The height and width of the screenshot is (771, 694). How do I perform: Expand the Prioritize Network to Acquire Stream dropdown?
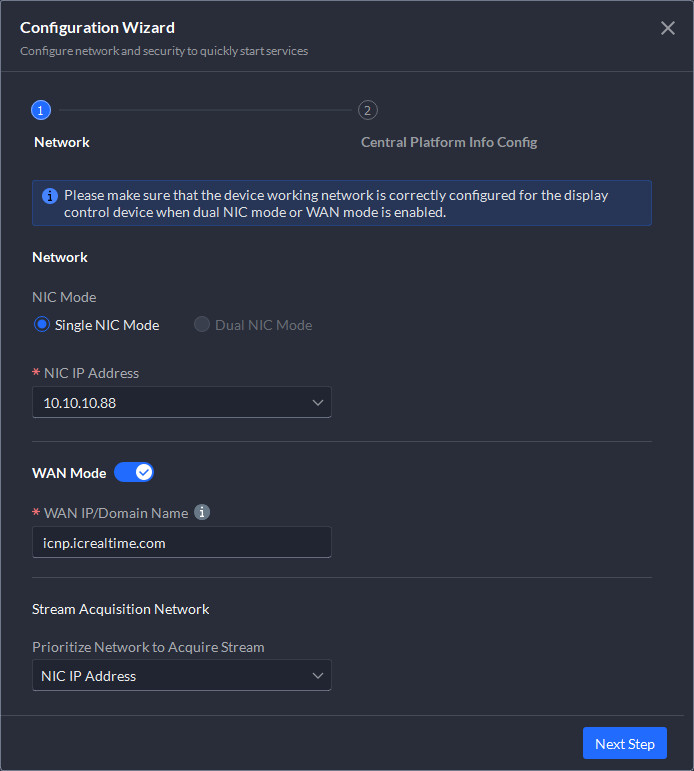tap(170, 676)
